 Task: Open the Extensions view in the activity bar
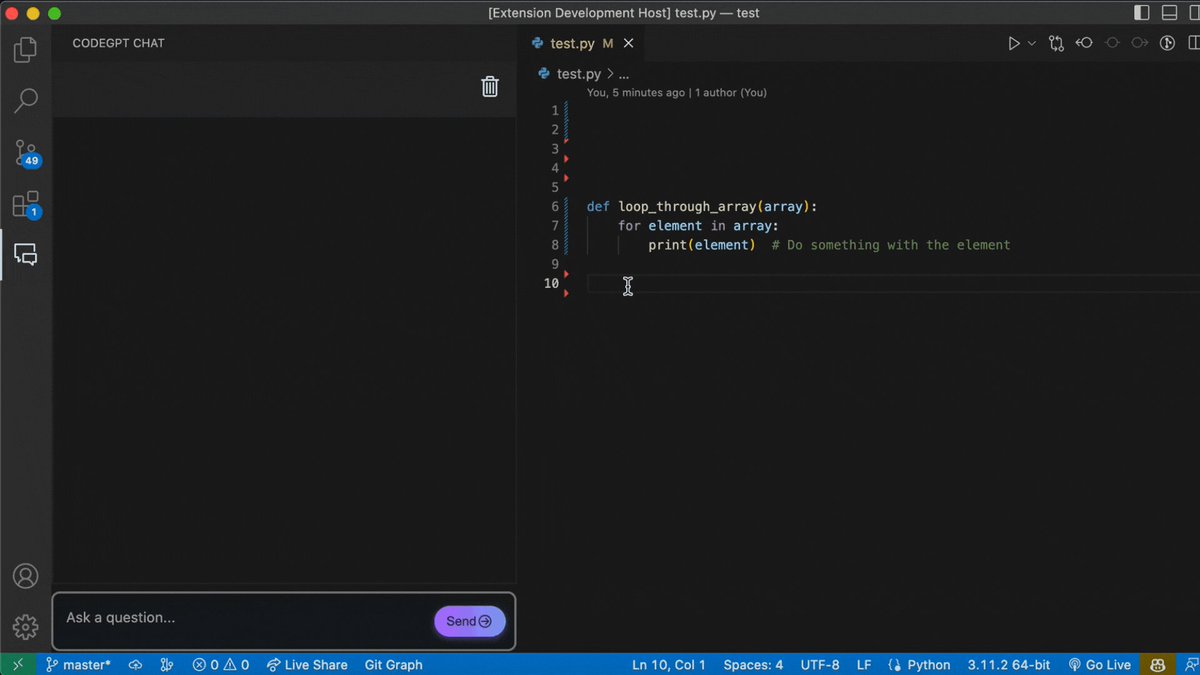click(x=26, y=205)
